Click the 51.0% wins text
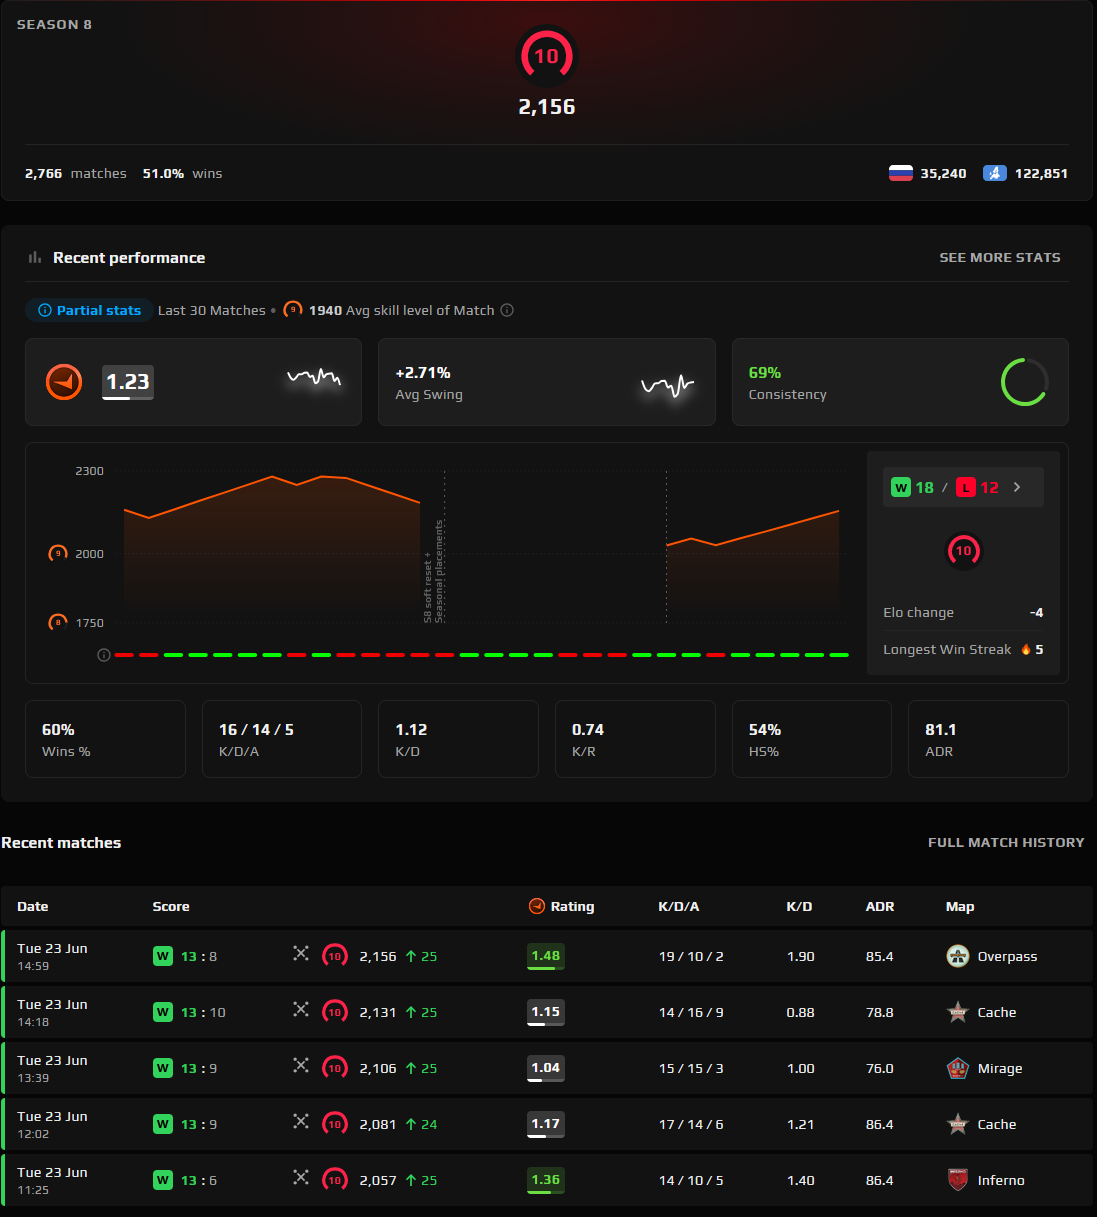This screenshot has height=1217, width=1097. 182,174
